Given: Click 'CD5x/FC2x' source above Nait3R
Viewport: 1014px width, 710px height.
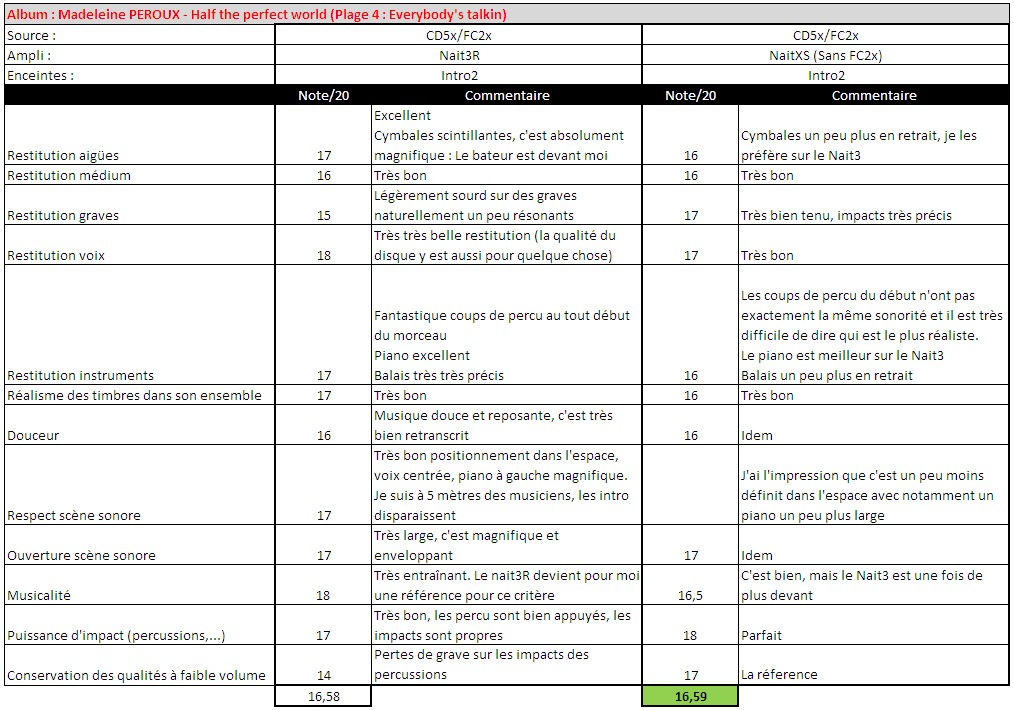Looking at the screenshot, I should (x=458, y=35).
